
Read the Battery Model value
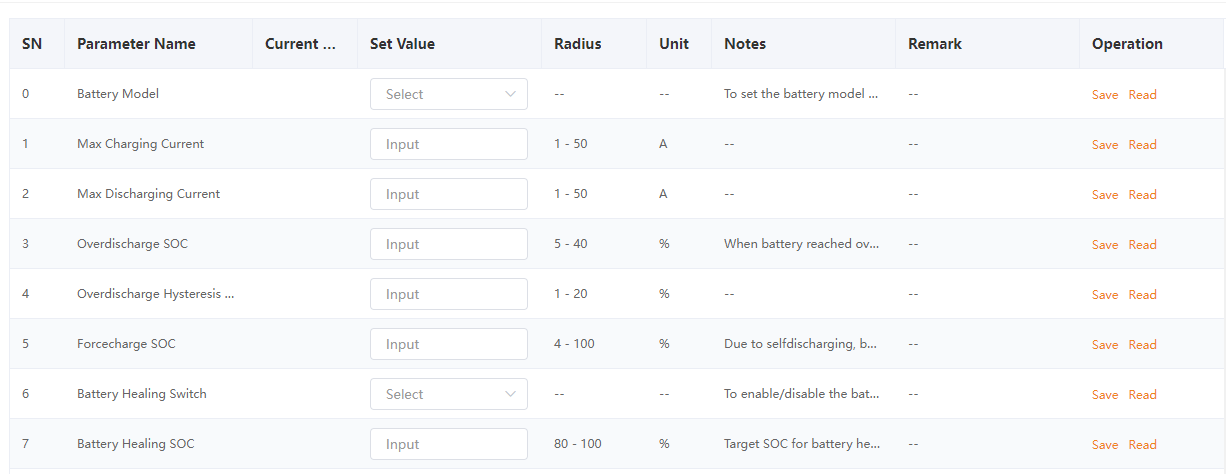(x=1142, y=95)
